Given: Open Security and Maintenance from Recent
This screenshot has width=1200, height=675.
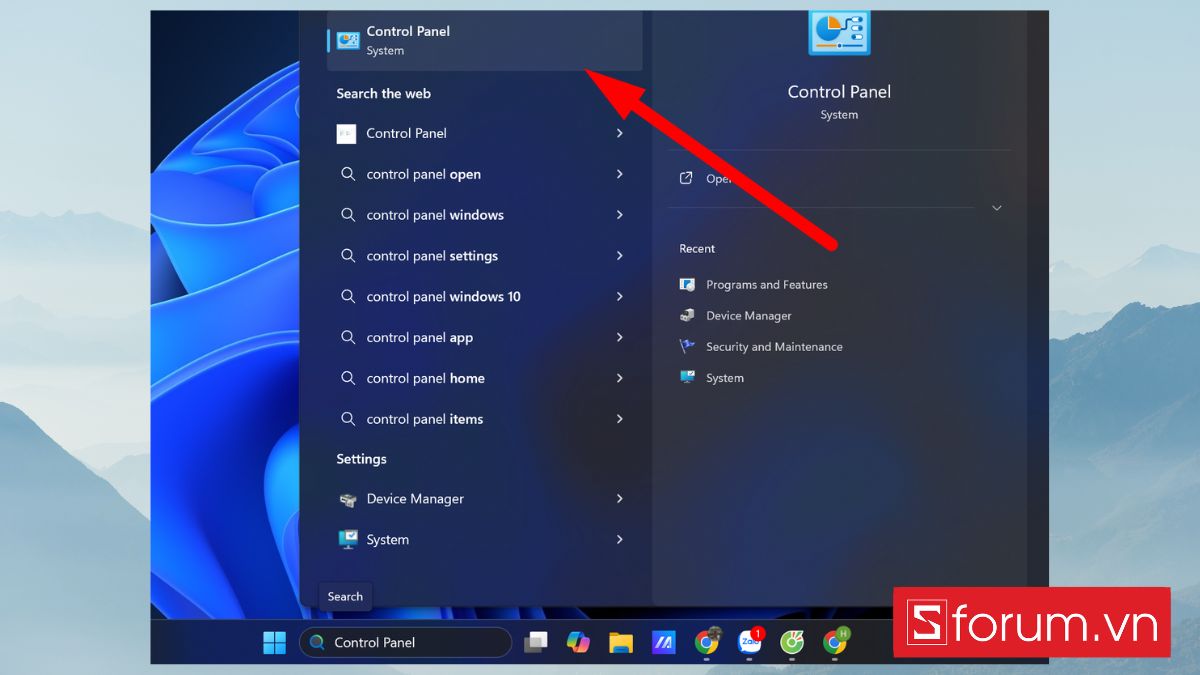Looking at the screenshot, I should (761, 347).
